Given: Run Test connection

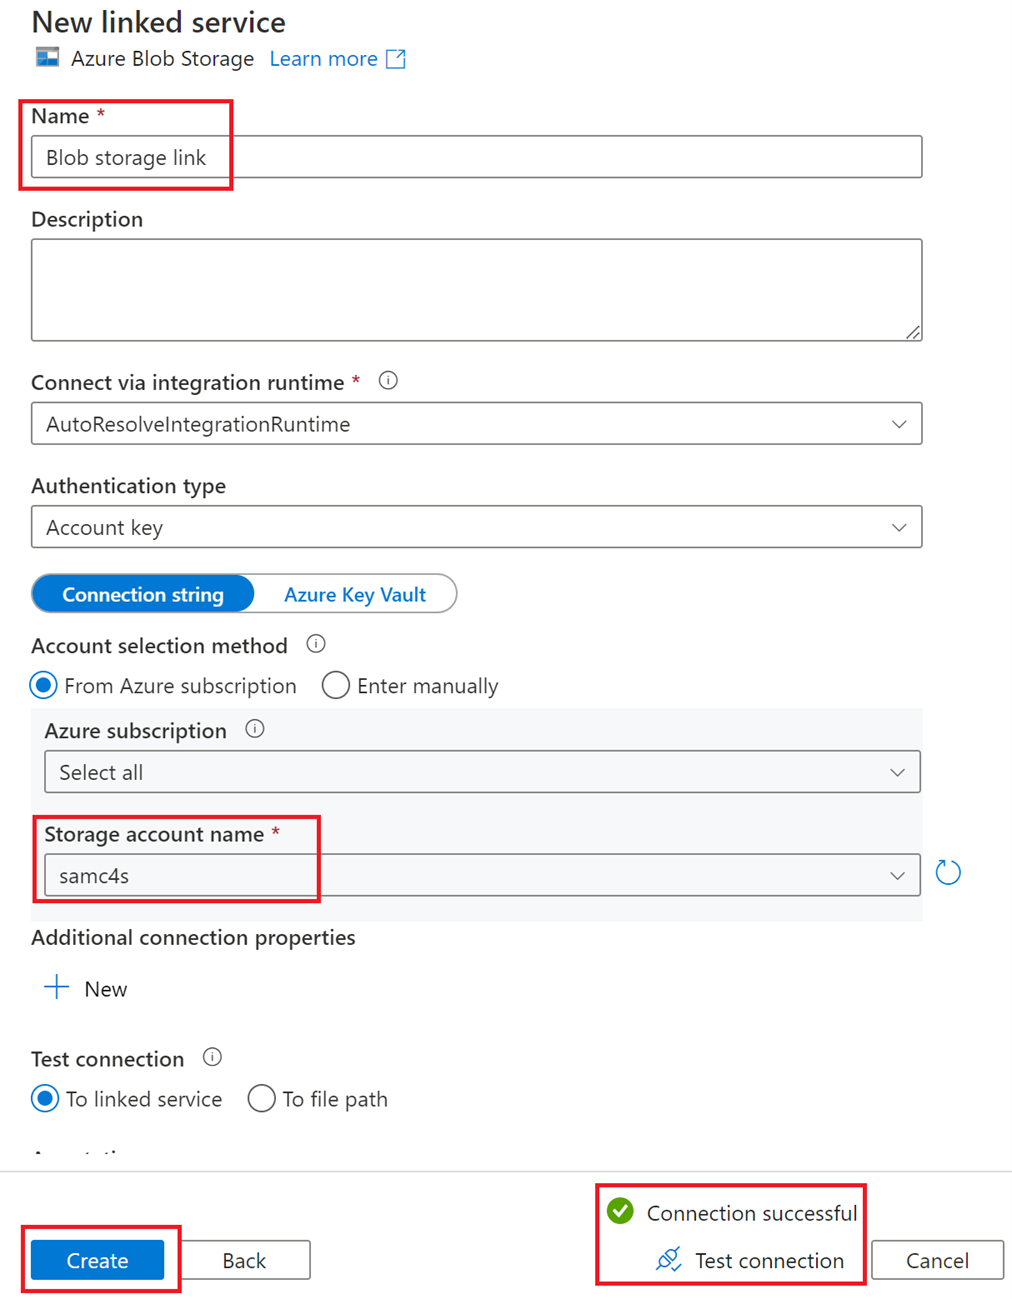Looking at the screenshot, I should tap(750, 1260).
